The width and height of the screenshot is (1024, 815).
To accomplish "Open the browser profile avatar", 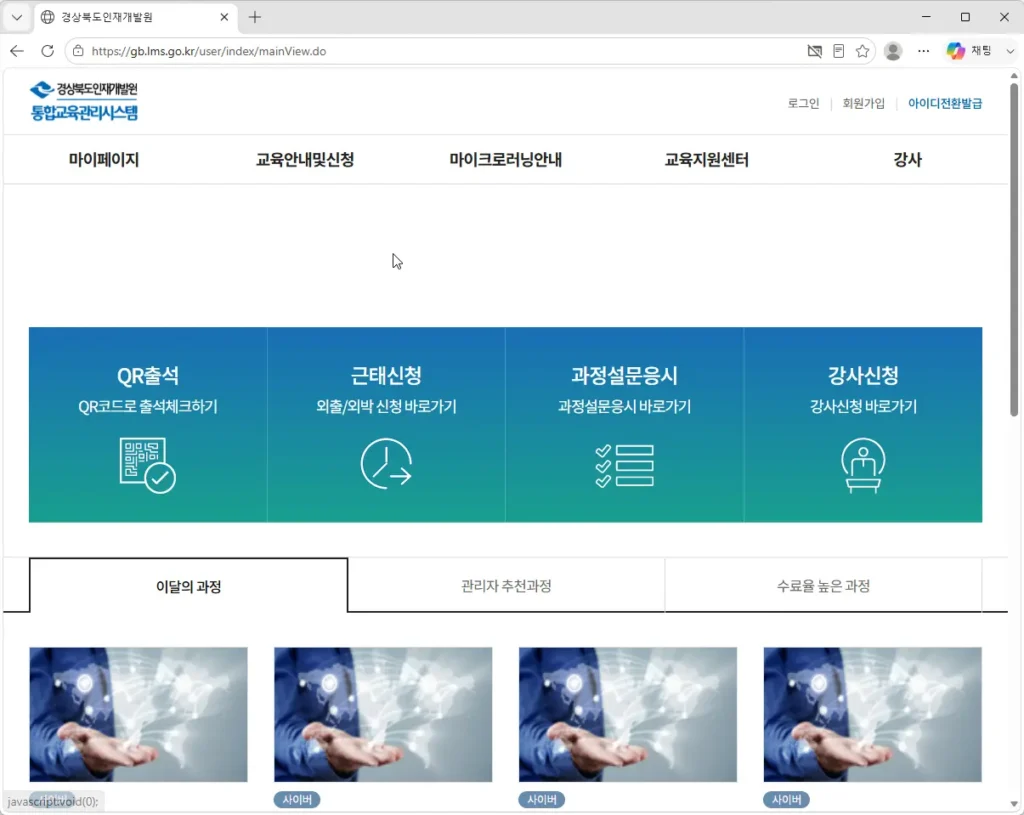I will point(893,51).
